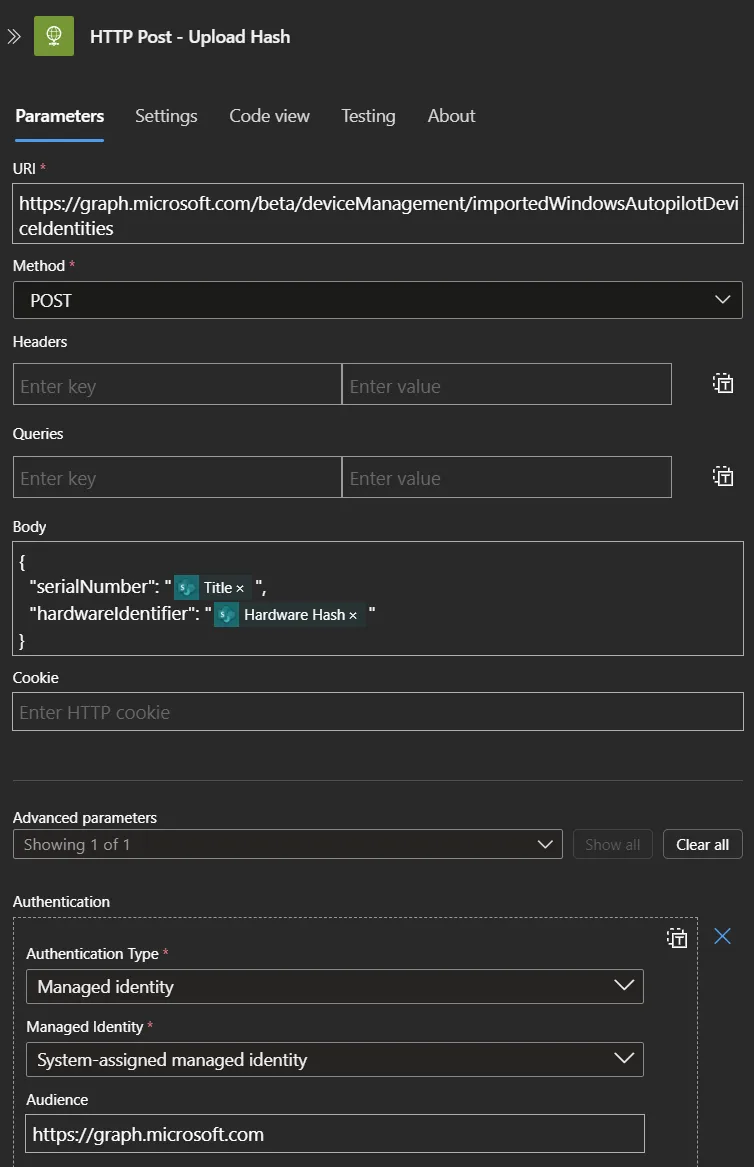
Task: Switch Headers to text mode icon
Action: [723, 383]
